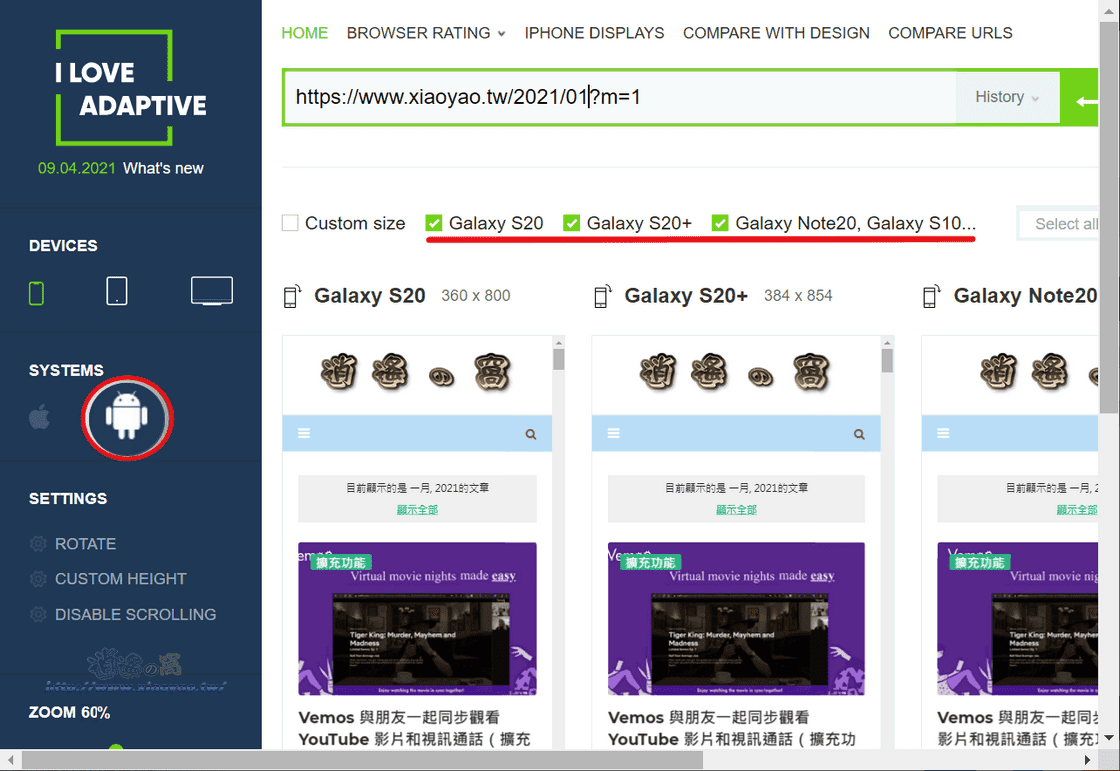Click the Disable Scrolling gear icon
This screenshot has width=1120, height=771.
(38, 615)
